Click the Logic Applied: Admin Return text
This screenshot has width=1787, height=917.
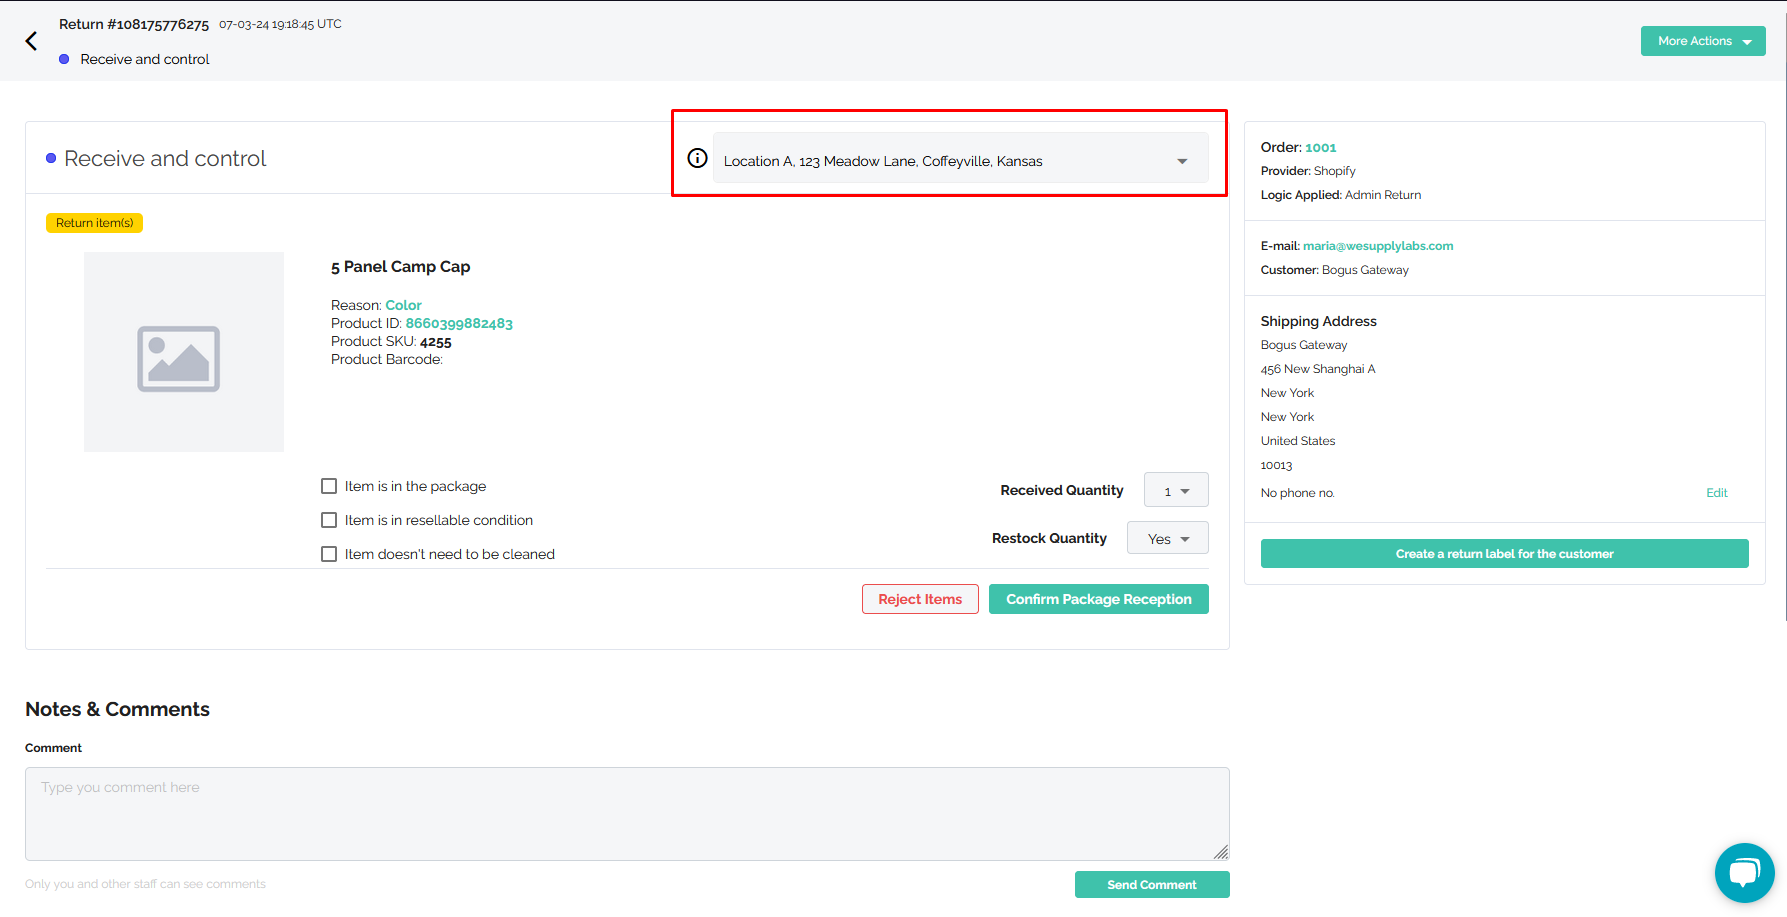1341,195
